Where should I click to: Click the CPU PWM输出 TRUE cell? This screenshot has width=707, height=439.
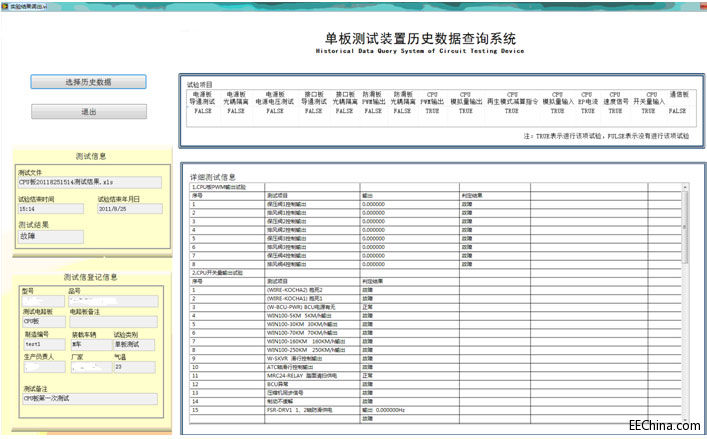click(432, 111)
